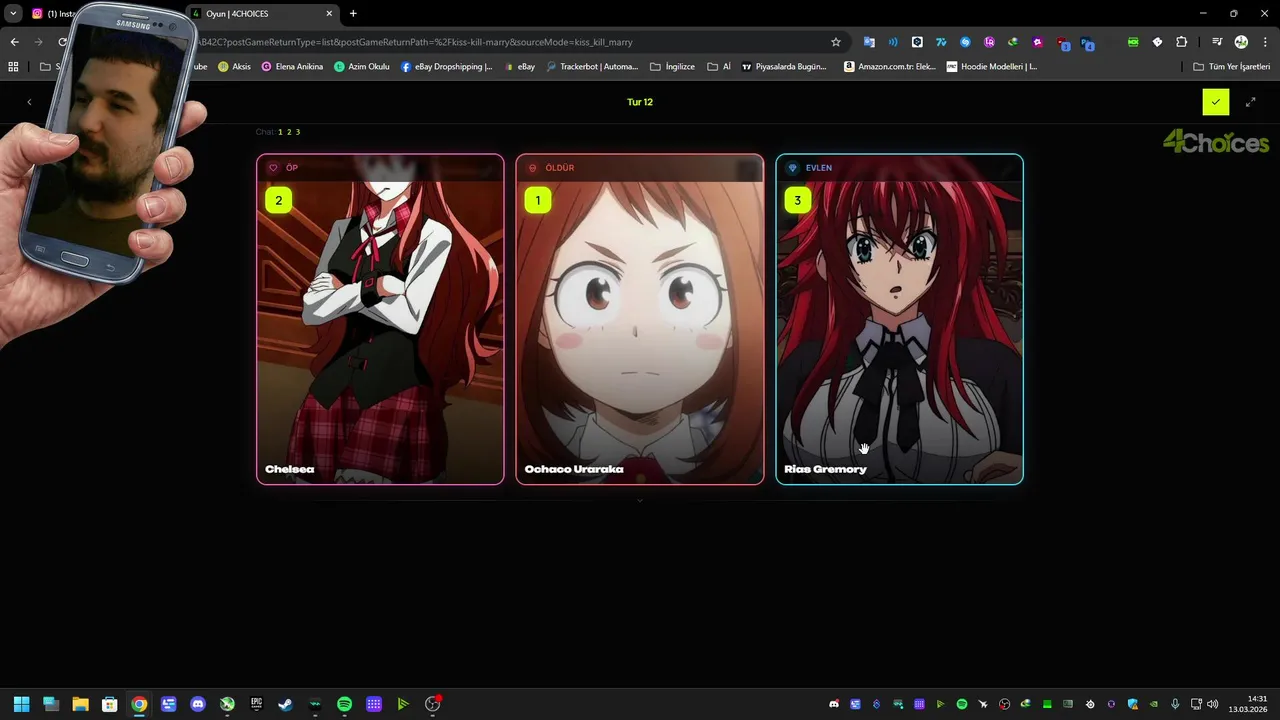Open the eBay Dropshipping bookmark

click(446, 67)
